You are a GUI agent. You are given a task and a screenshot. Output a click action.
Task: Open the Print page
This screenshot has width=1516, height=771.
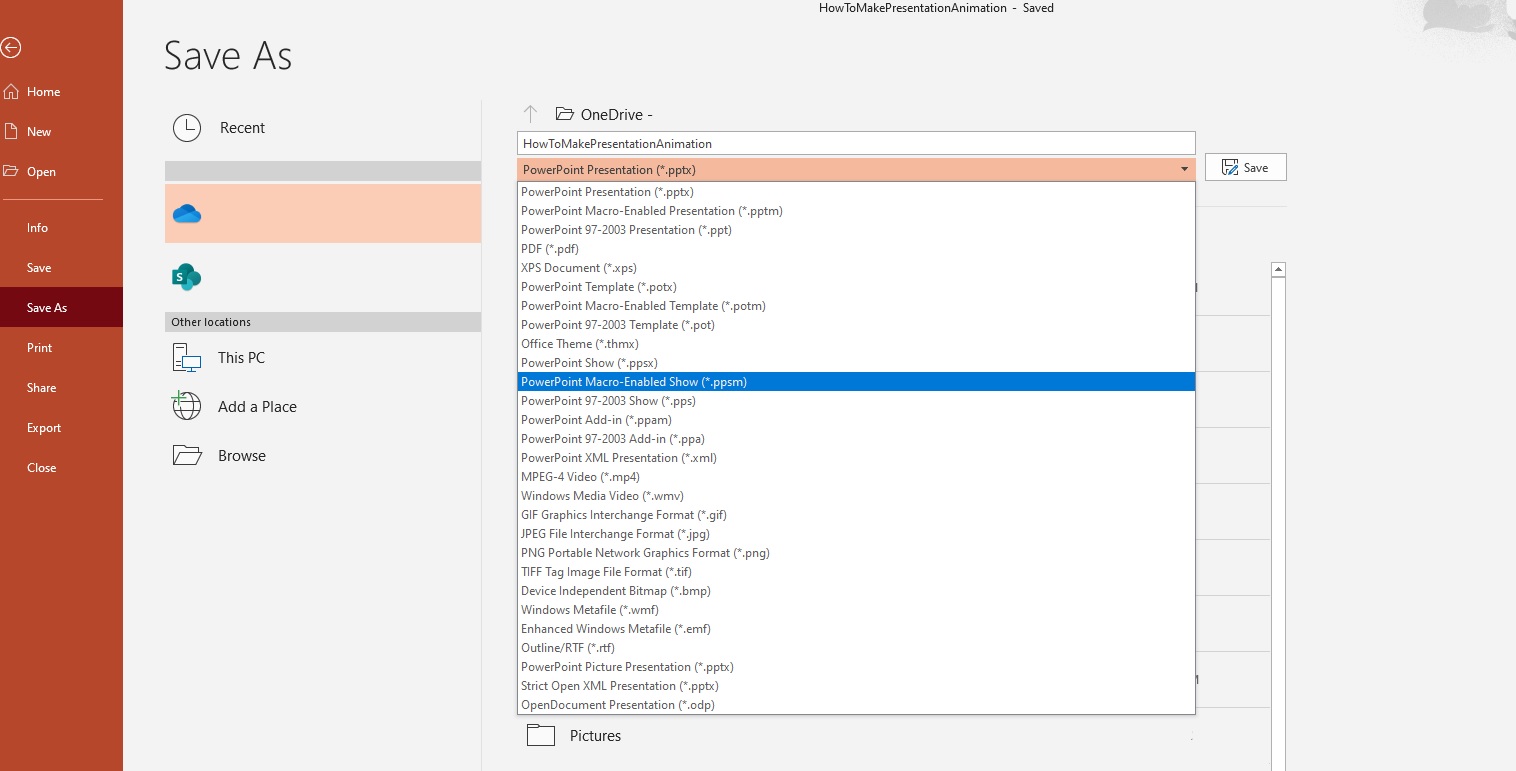click(x=40, y=348)
